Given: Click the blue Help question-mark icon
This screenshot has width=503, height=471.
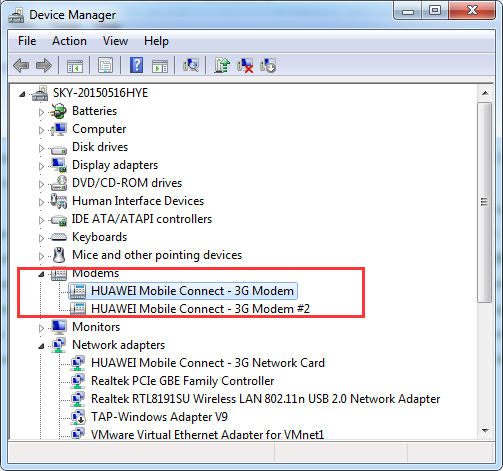Looking at the screenshot, I should pos(136,65).
